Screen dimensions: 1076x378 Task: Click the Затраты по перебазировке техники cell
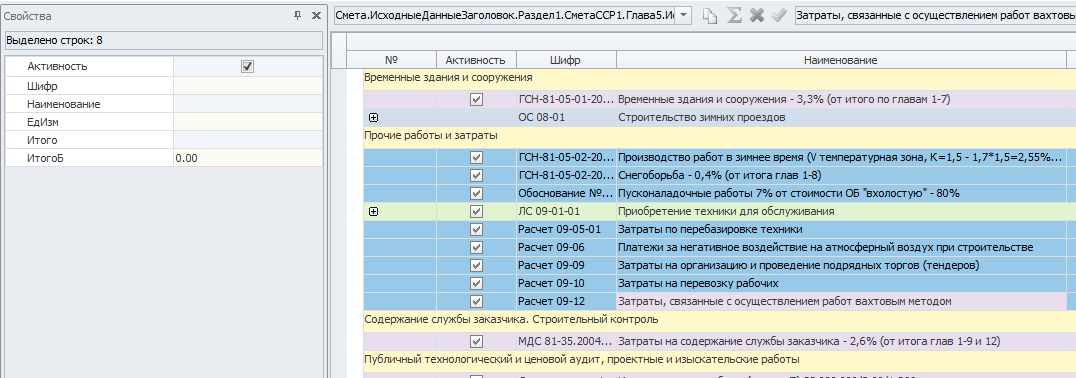[841, 229]
